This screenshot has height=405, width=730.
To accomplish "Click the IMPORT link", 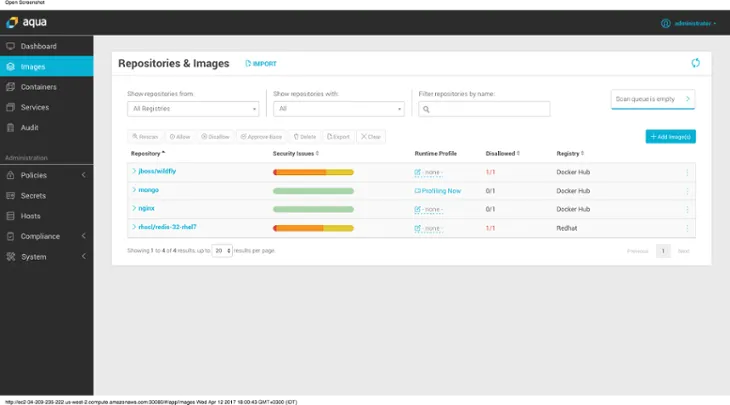I will (261, 64).
